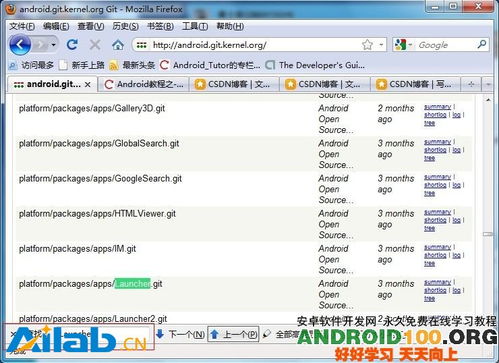Close the android.git... tab
The width and height of the screenshot is (499, 363).
pos(88,85)
